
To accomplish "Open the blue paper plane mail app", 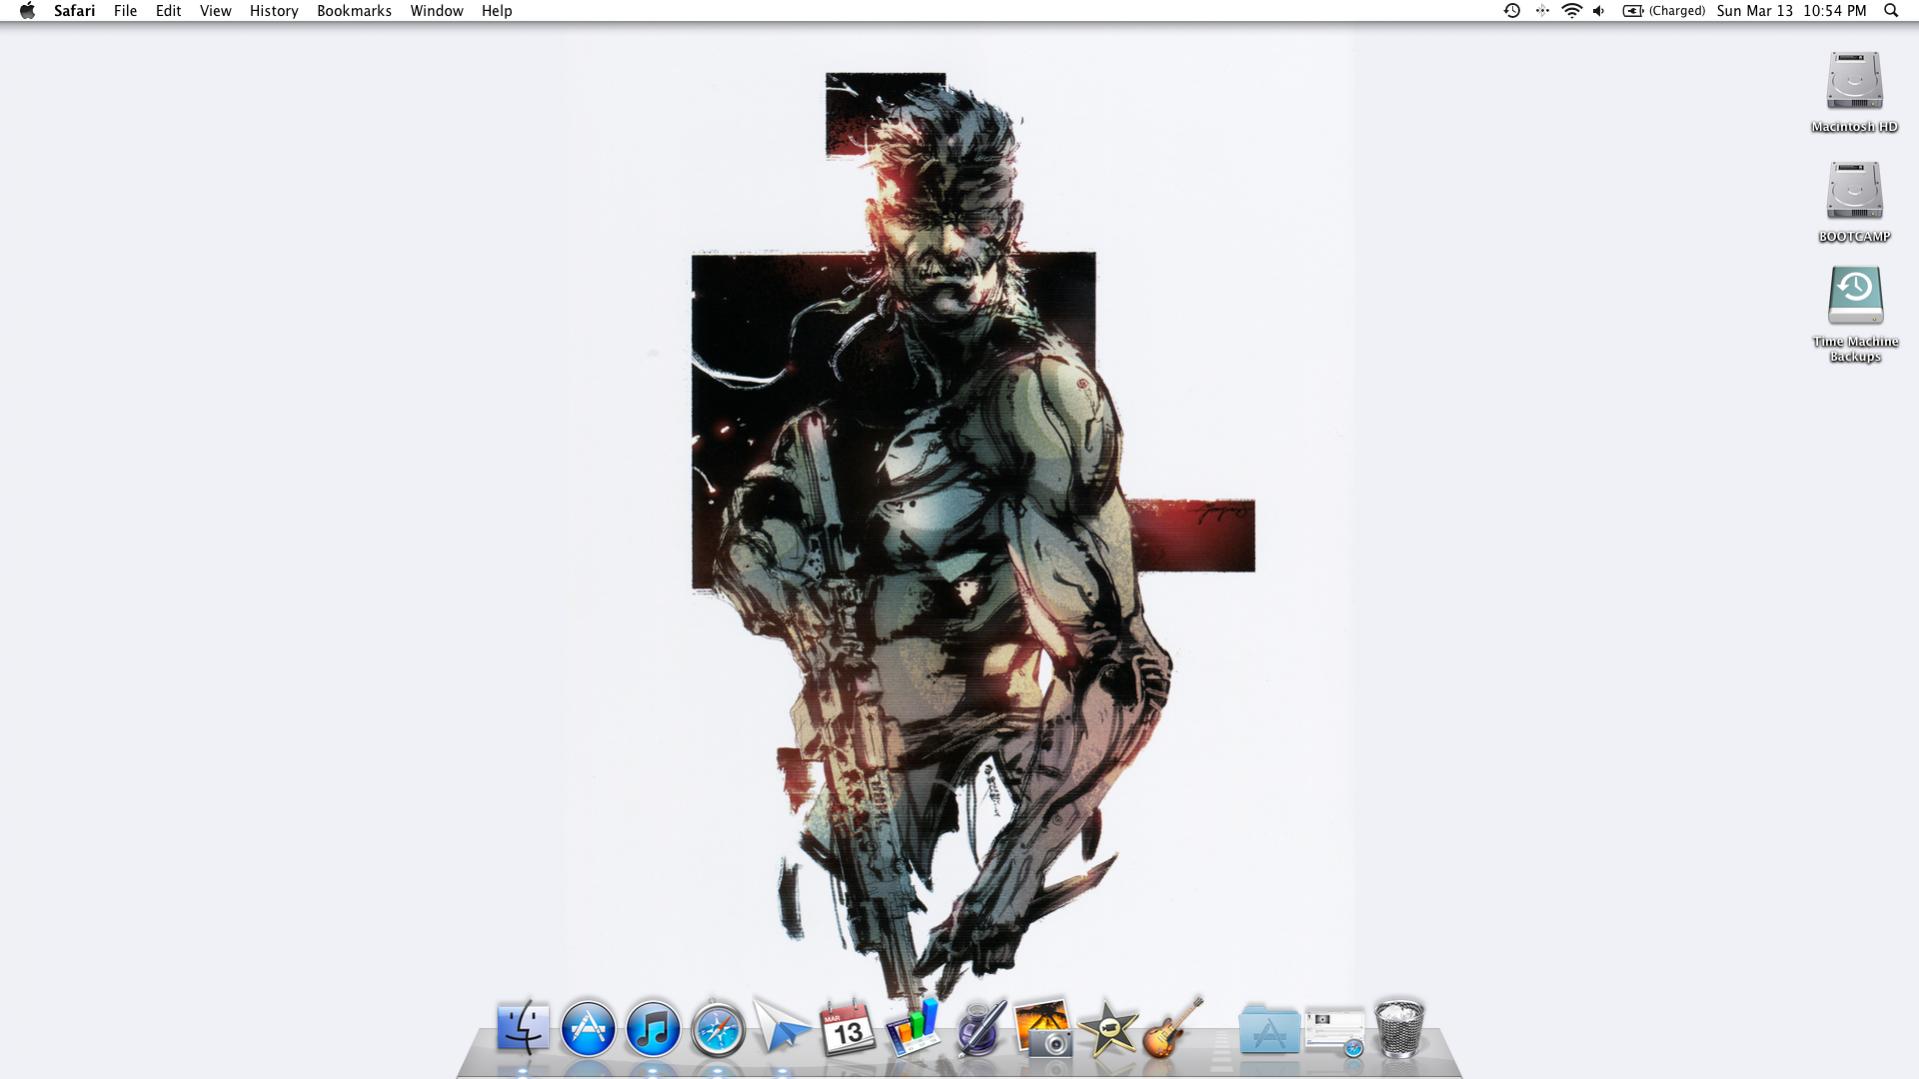I will pyautogui.click(x=782, y=1026).
